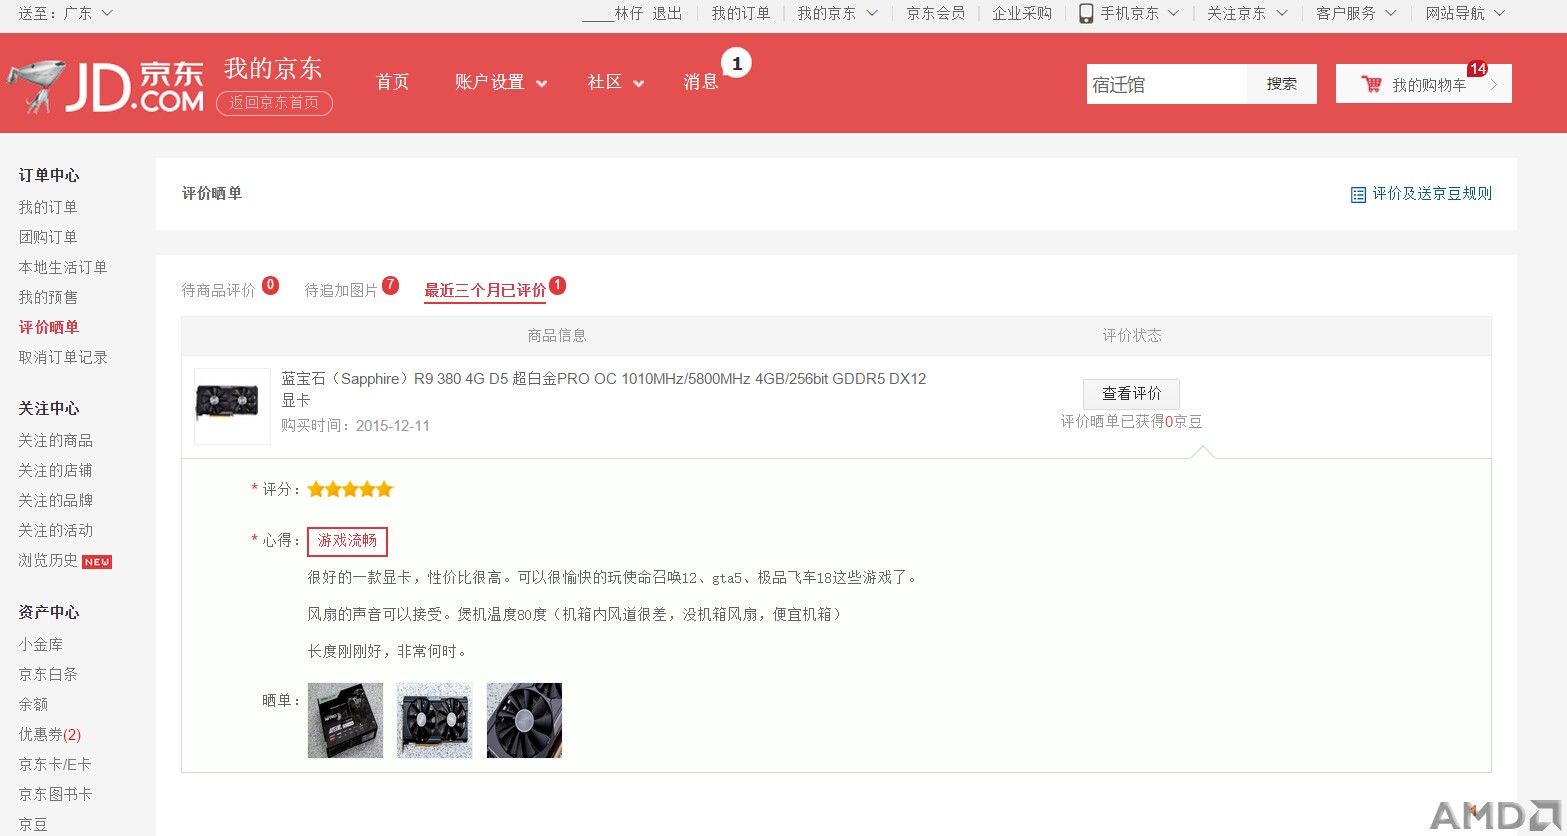Screen dimensions: 1567x836
Task: Click the search input field
Action: [x=1167, y=84]
